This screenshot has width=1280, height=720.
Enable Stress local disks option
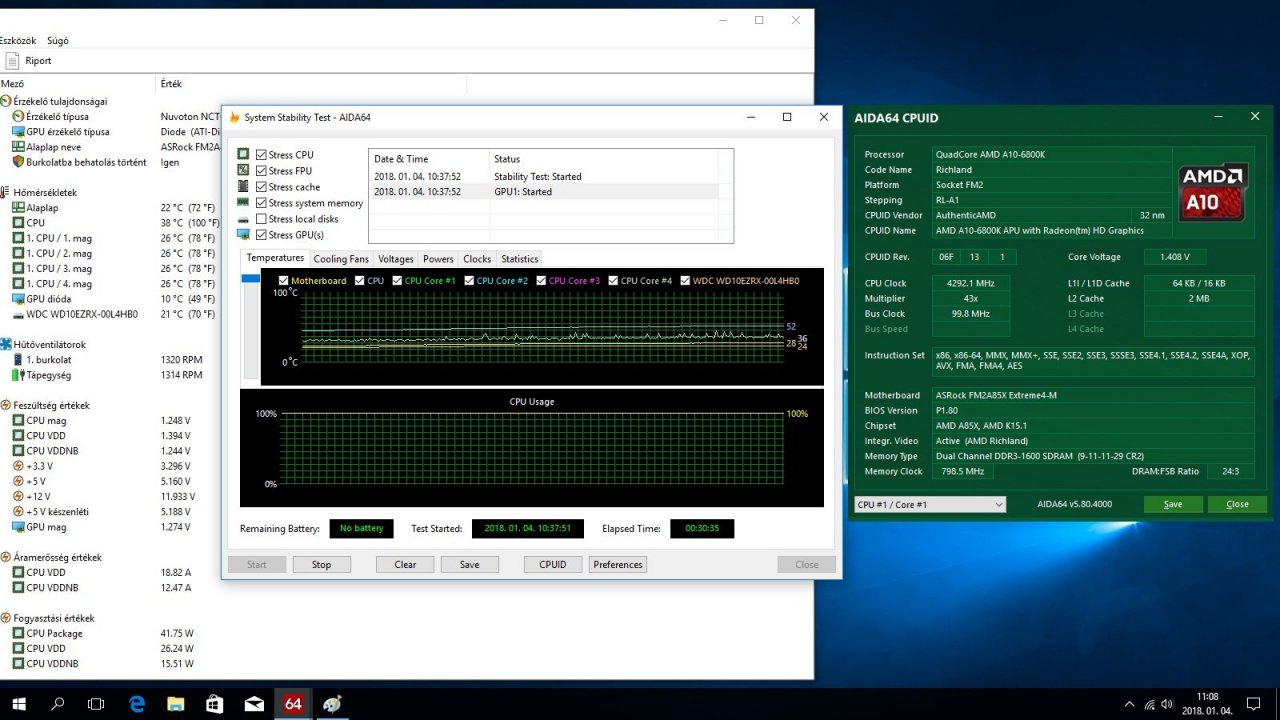[262, 219]
